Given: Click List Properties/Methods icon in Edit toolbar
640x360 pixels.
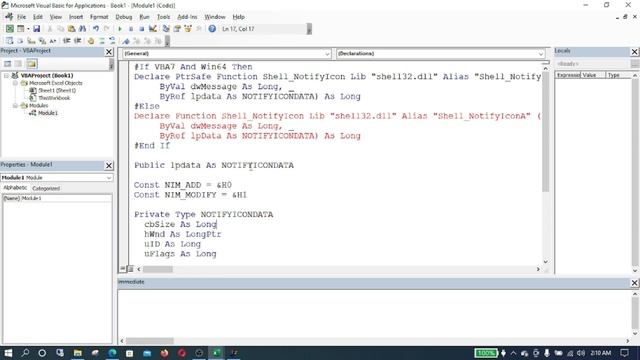Looking at the screenshot, I should [9, 41].
